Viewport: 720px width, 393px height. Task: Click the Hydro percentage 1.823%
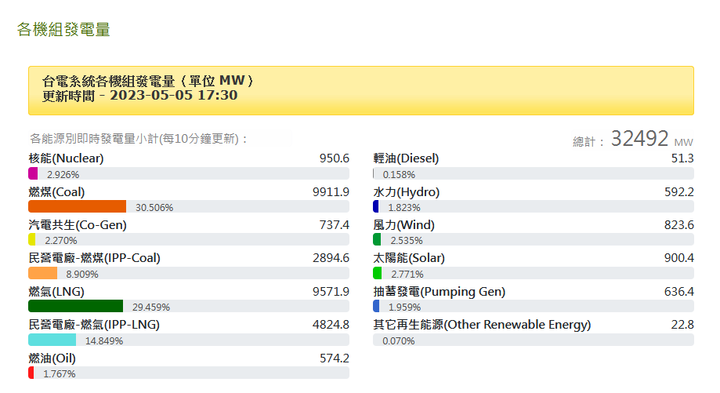tap(404, 208)
